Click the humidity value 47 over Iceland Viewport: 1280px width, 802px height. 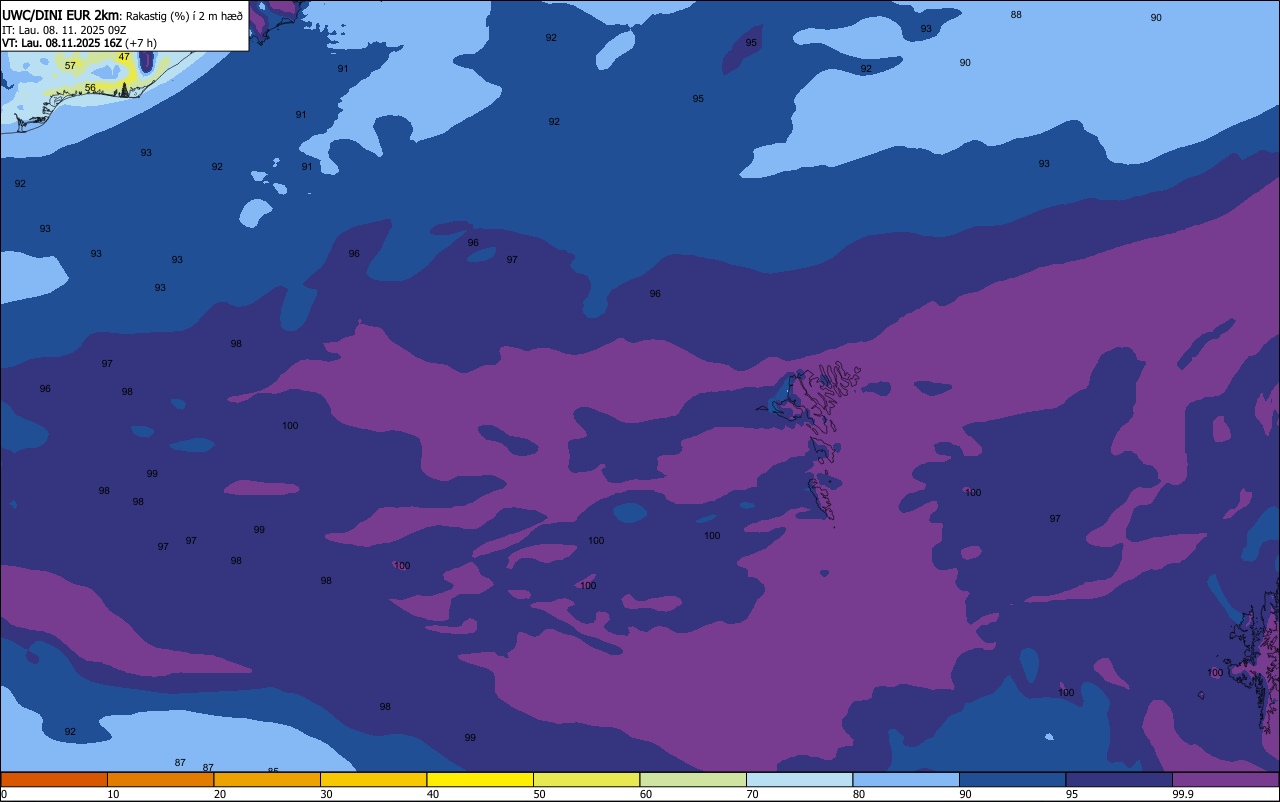click(x=124, y=57)
